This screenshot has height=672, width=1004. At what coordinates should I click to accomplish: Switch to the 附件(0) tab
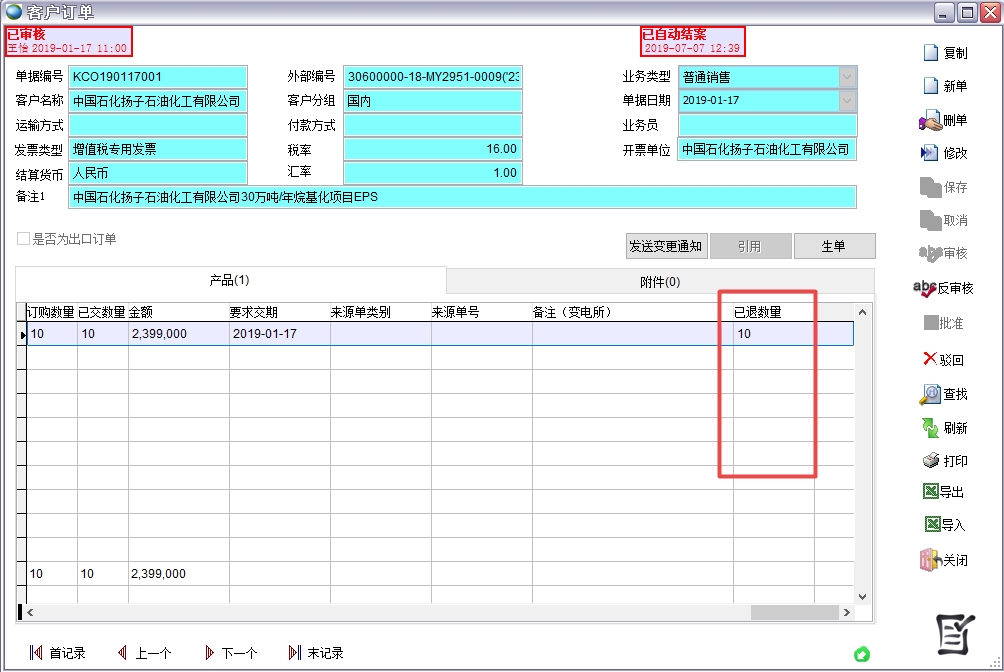point(659,282)
